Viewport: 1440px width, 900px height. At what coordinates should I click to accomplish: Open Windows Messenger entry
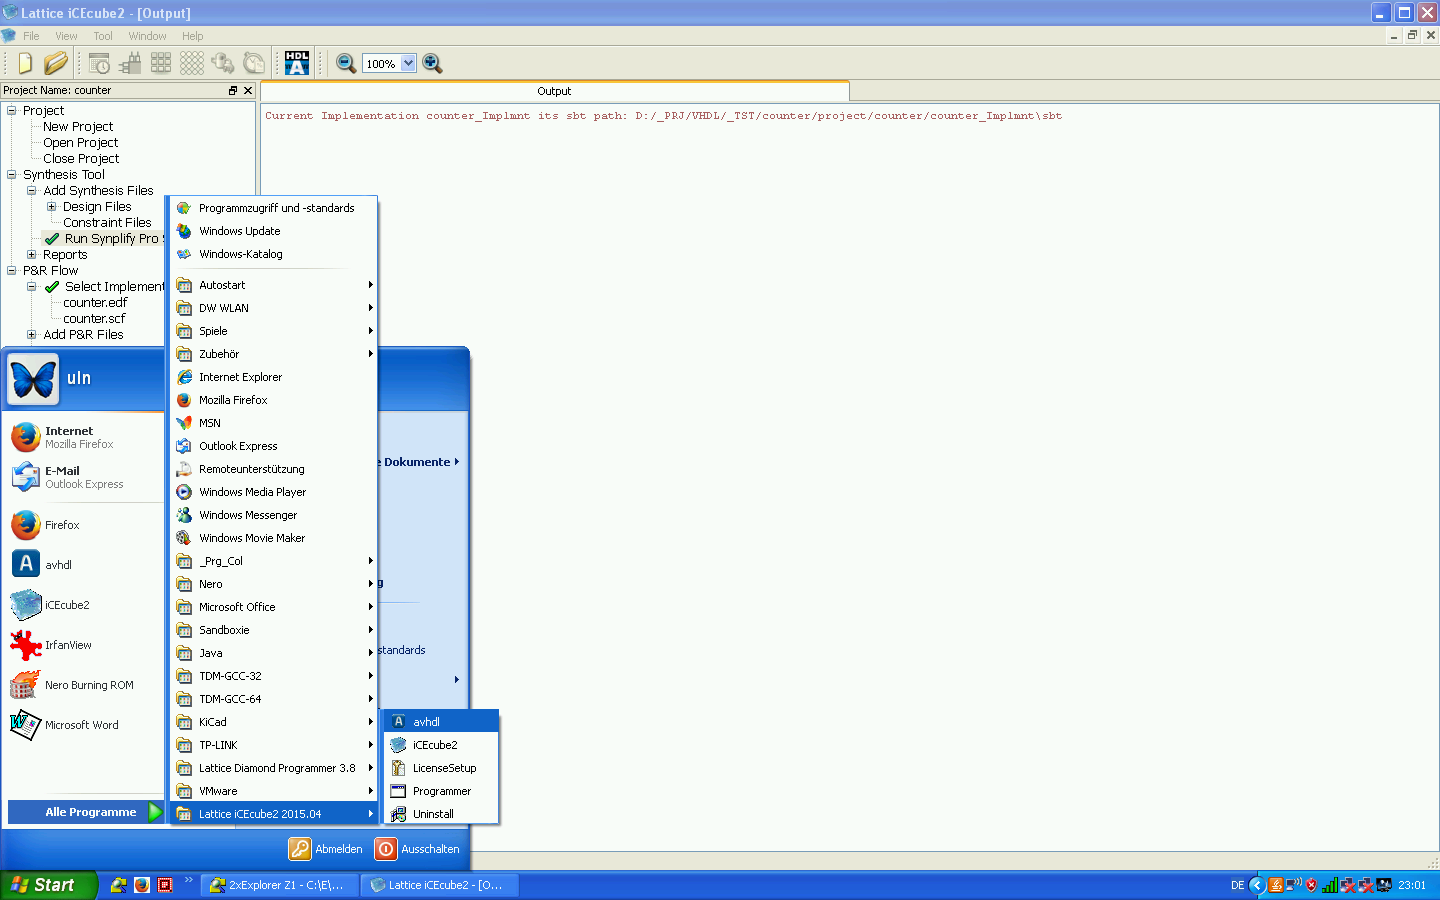point(273,515)
